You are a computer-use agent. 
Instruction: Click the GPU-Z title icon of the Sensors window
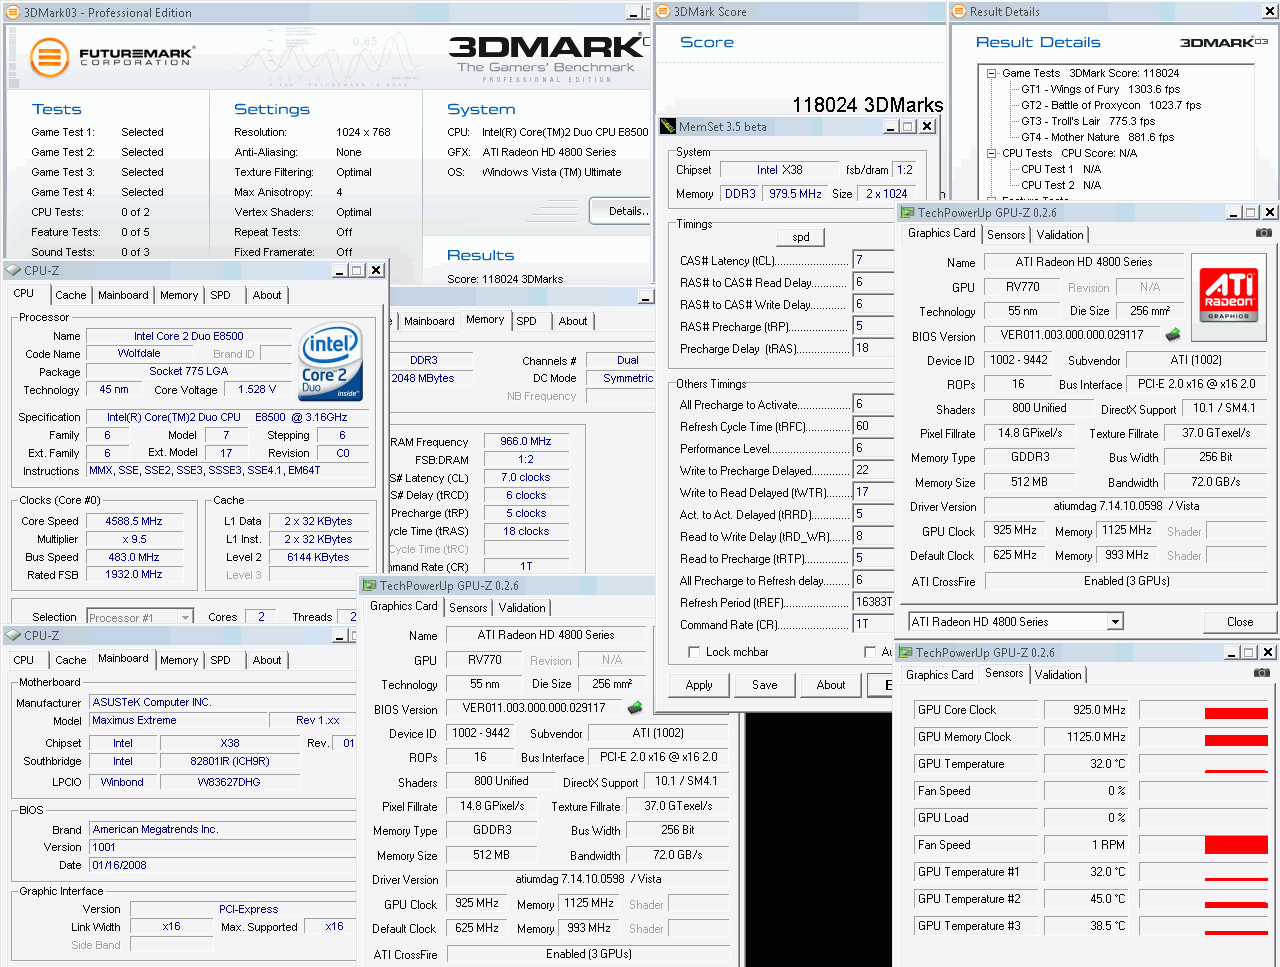point(906,652)
